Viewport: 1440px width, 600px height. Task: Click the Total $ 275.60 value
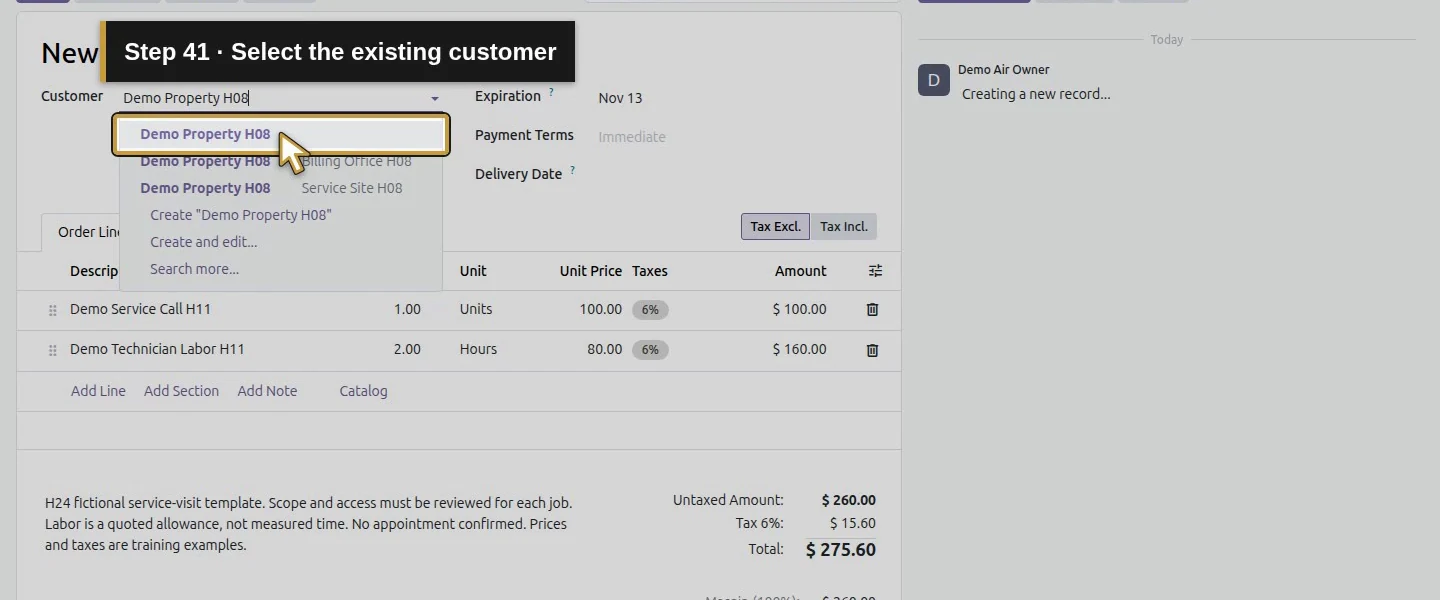(x=841, y=549)
